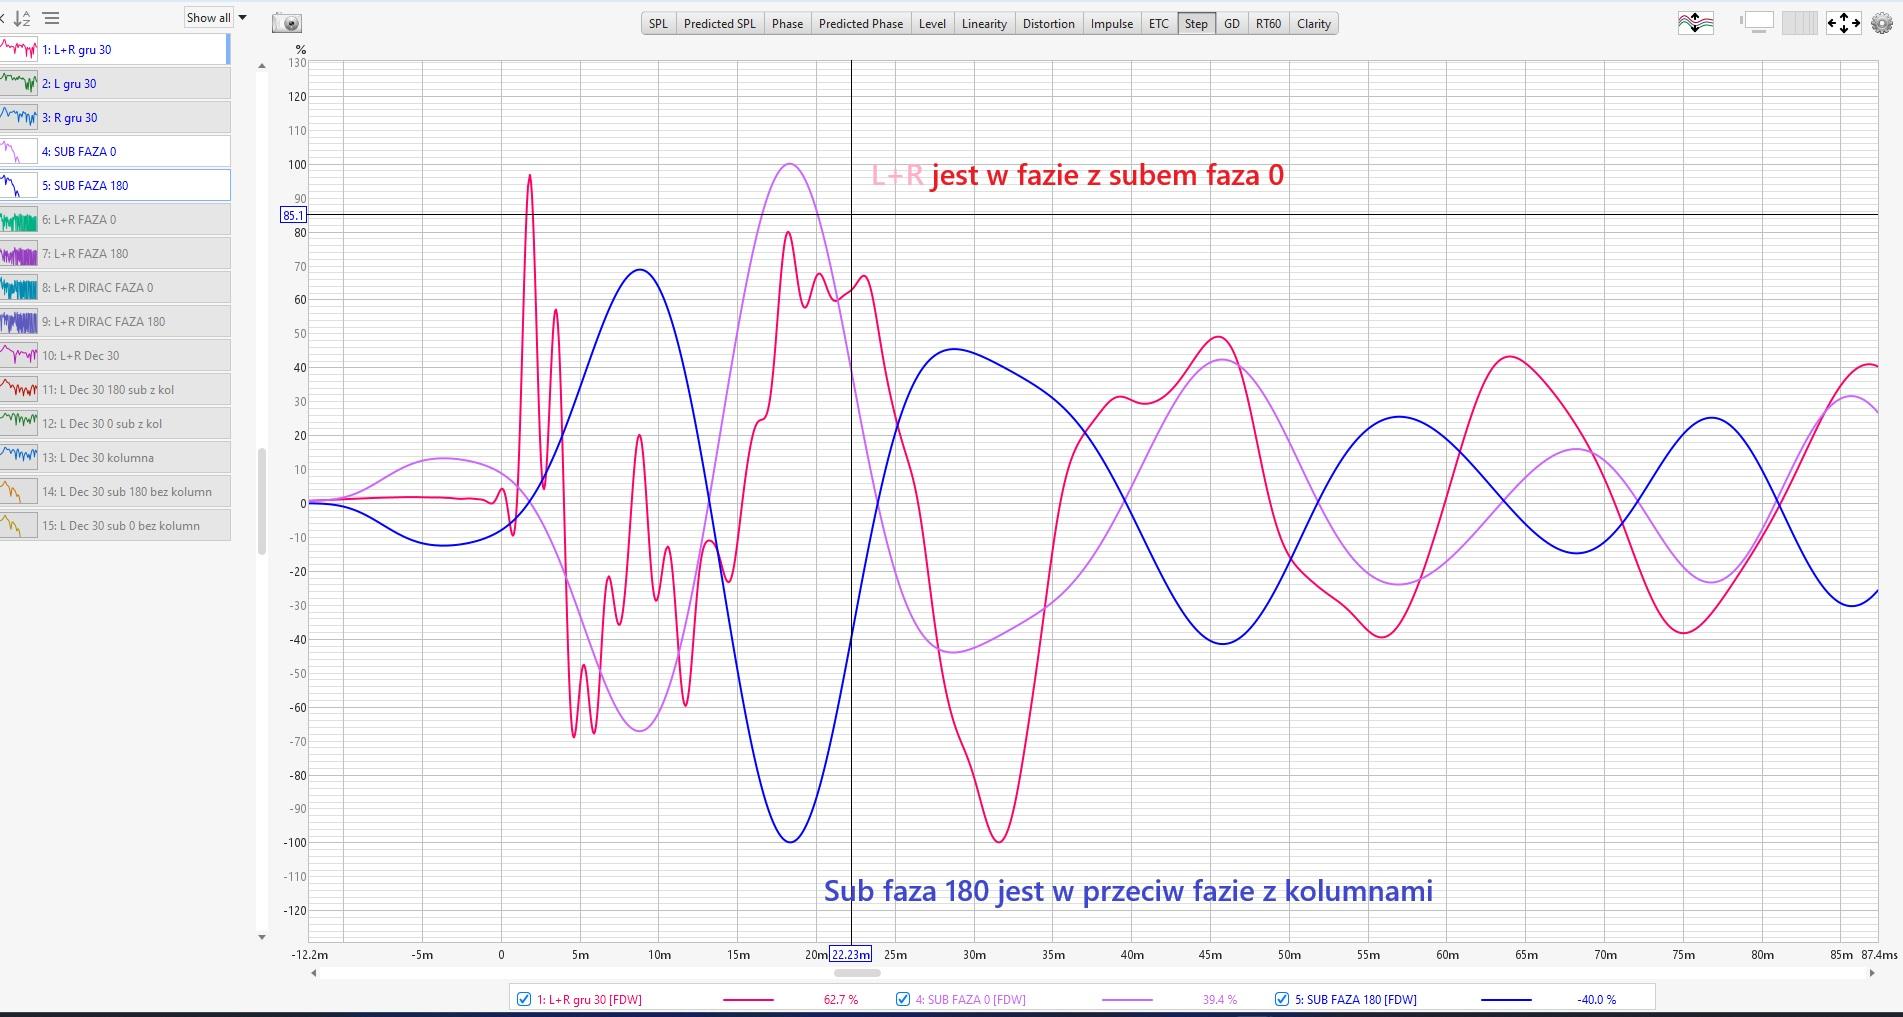
Task: Switch to the Impulse tab
Action: click(x=1111, y=24)
